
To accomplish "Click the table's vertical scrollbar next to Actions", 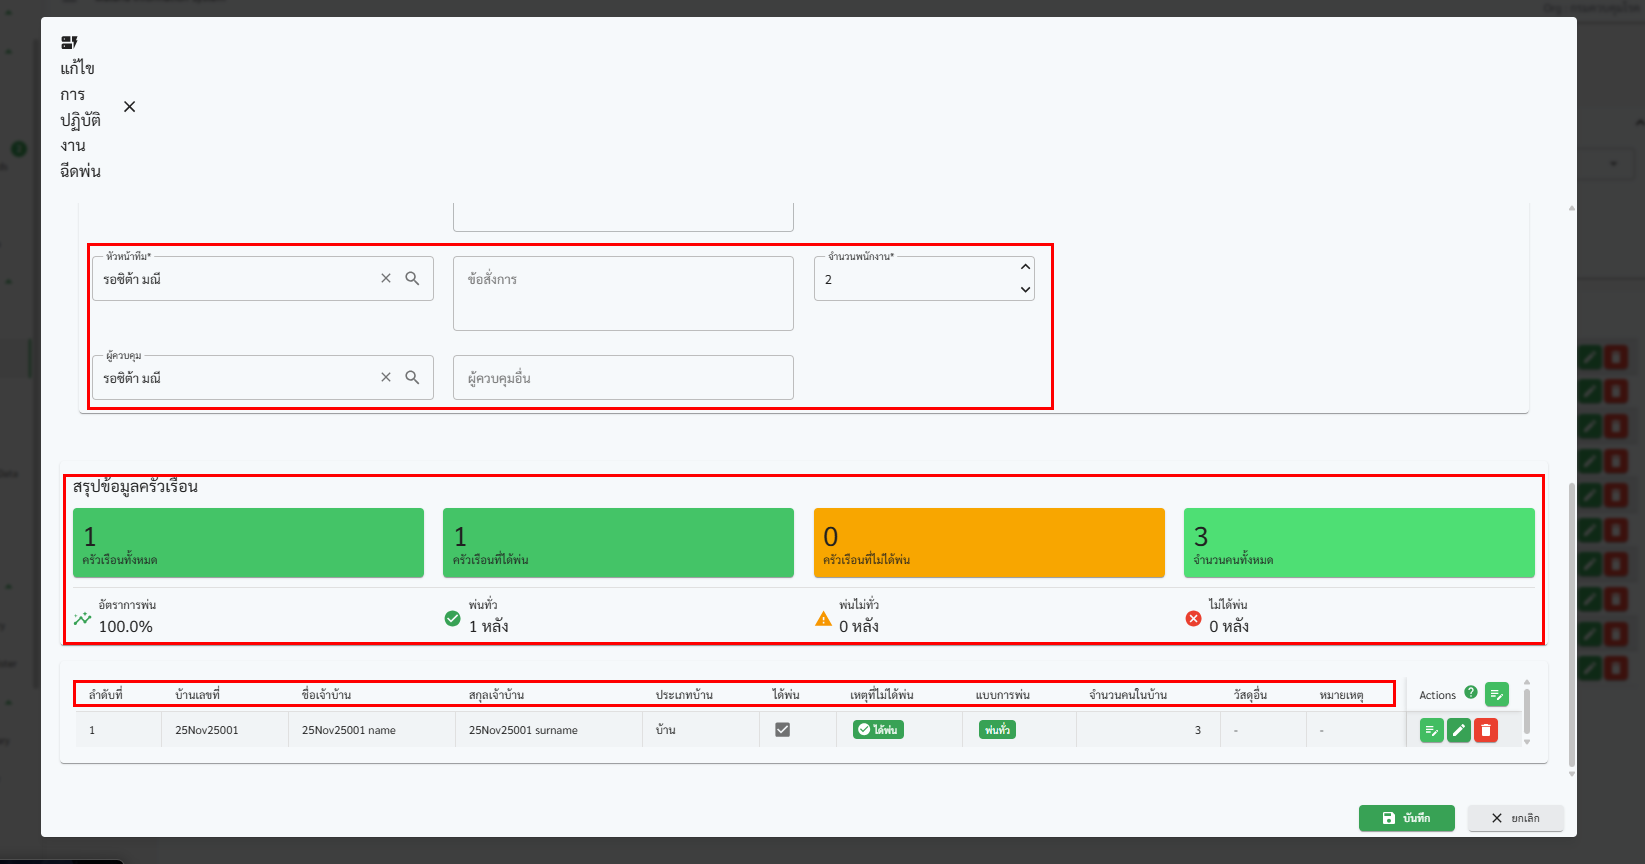I will (1526, 712).
